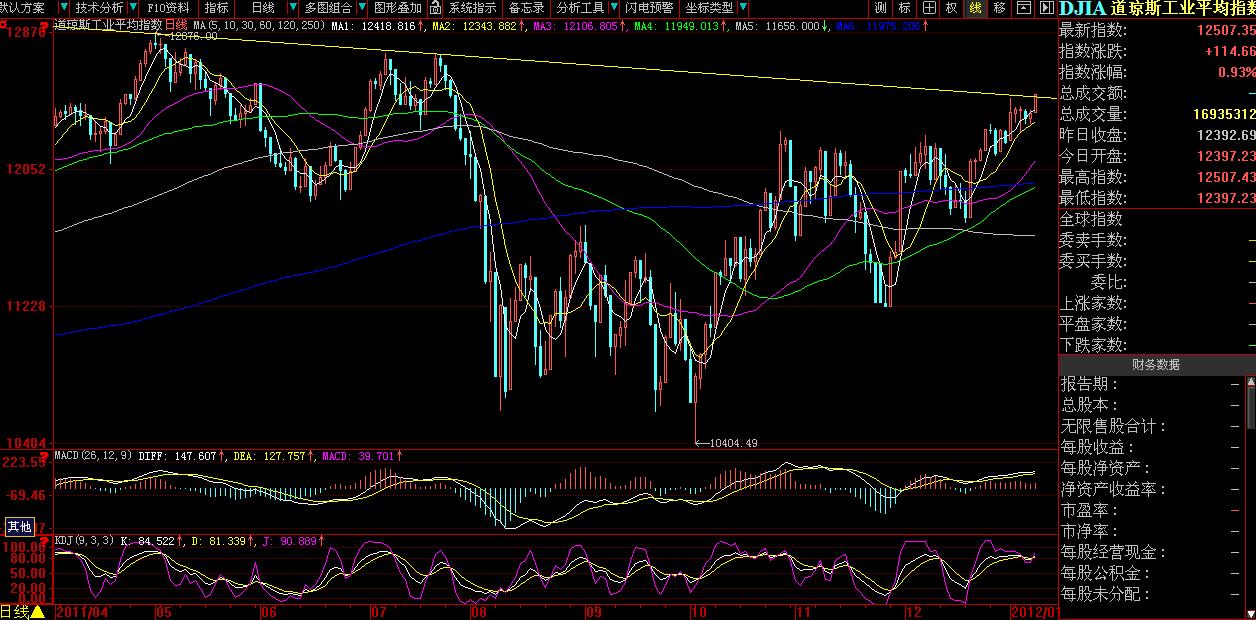
Task: Expand the 日线 period dropdown arrow
Action: (x=293, y=8)
